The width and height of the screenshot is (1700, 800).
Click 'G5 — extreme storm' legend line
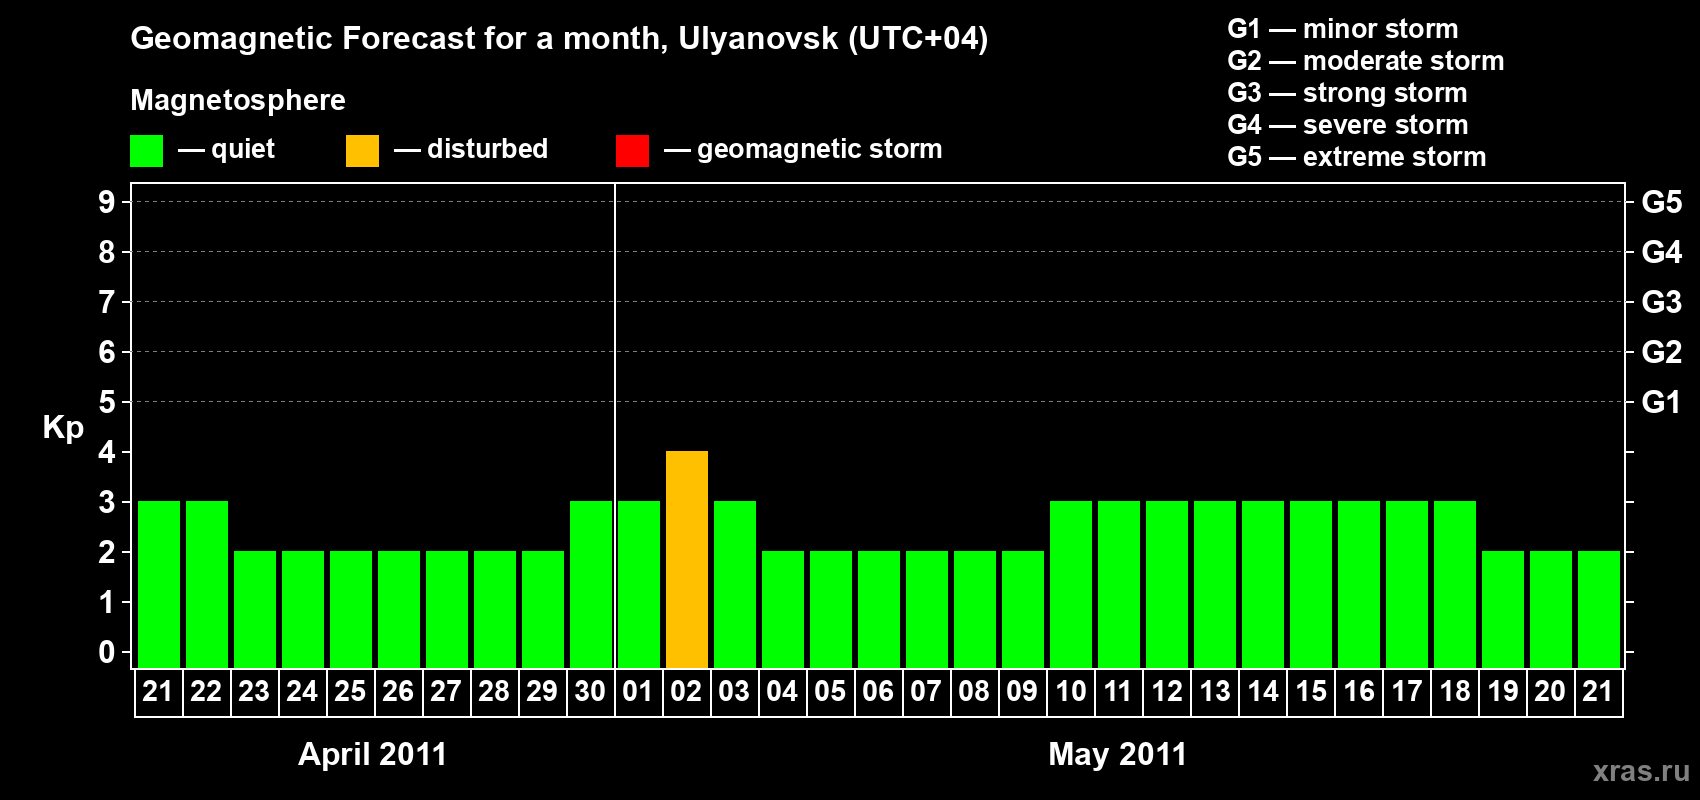click(x=1356, y=157)
